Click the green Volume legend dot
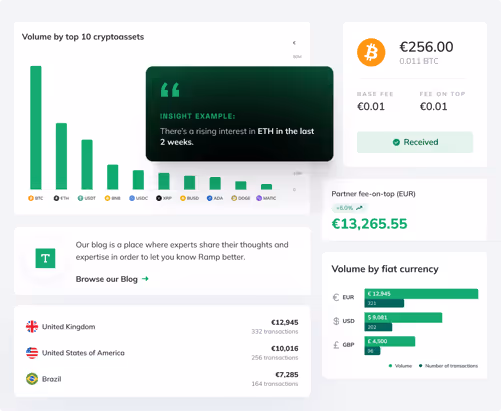Viewport: 501px width, 411px height. (390, 366)
